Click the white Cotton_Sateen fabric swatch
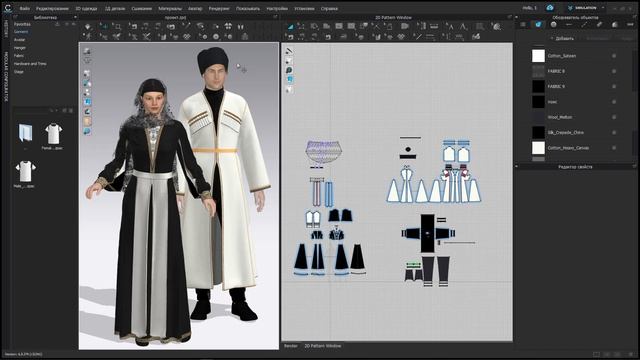Viewport: 640px width, 360px height. pos(538,56)
